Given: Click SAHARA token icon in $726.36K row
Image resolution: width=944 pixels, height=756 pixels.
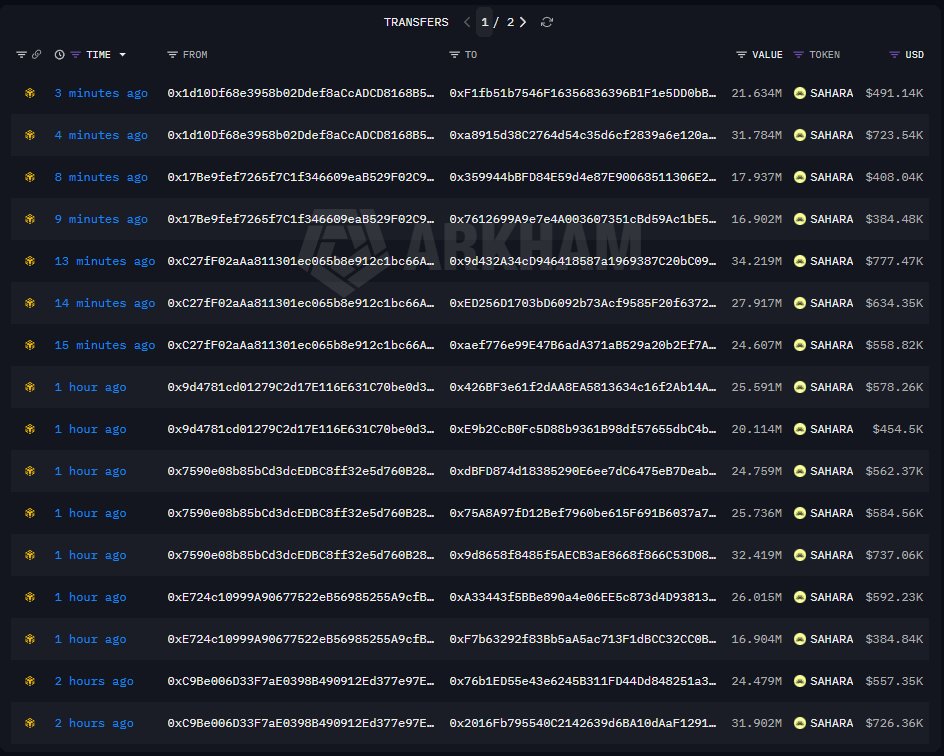Looking at the screenshot, I should [x=800, y=723].
